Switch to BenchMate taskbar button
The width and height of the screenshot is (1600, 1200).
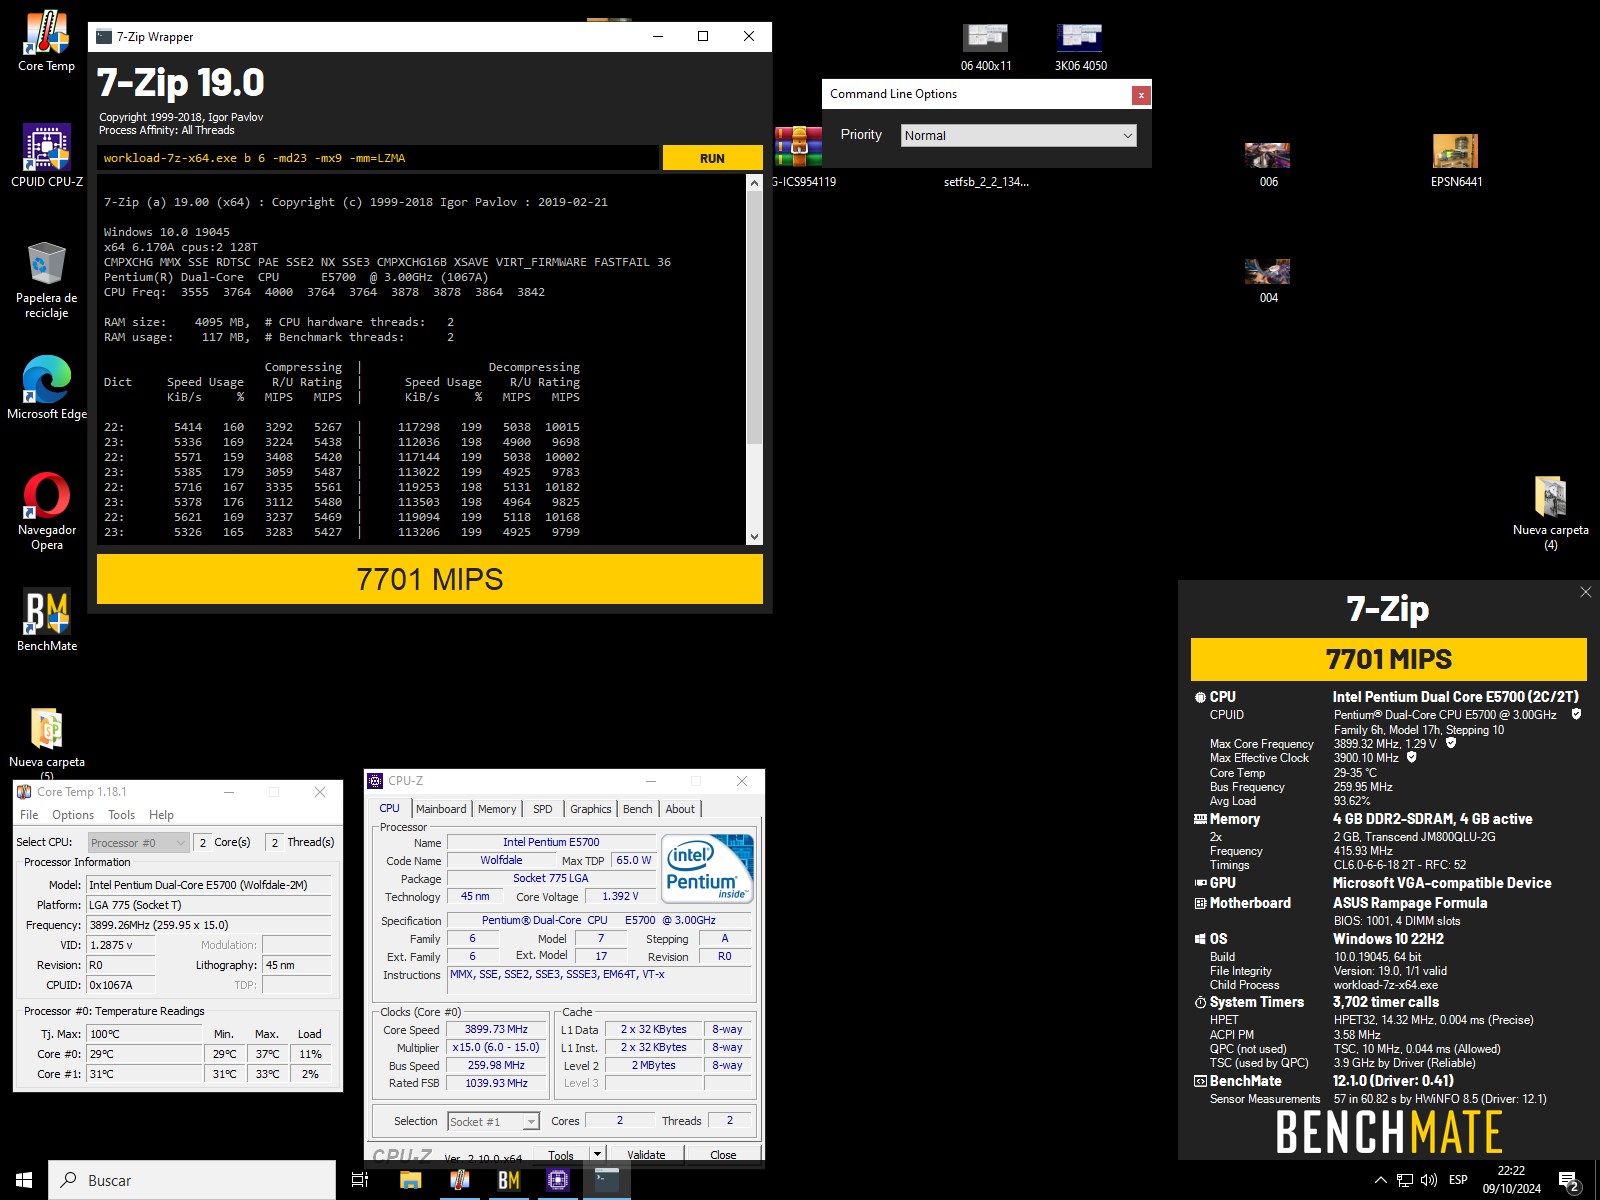(509, 1180)
